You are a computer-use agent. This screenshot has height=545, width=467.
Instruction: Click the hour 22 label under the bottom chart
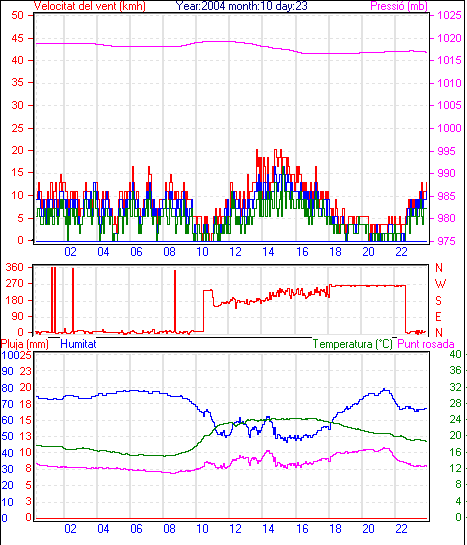pyautogui.click(x=401, y=529)
